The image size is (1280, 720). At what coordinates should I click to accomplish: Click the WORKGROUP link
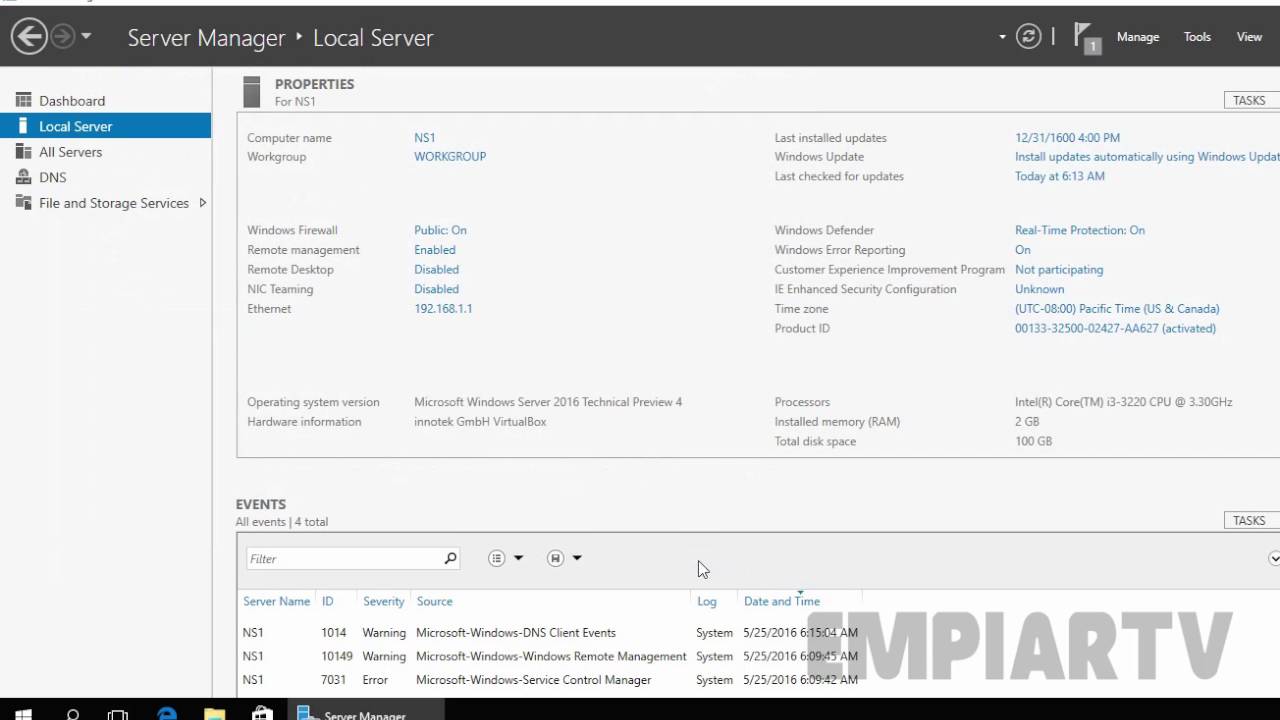(450, 157)
